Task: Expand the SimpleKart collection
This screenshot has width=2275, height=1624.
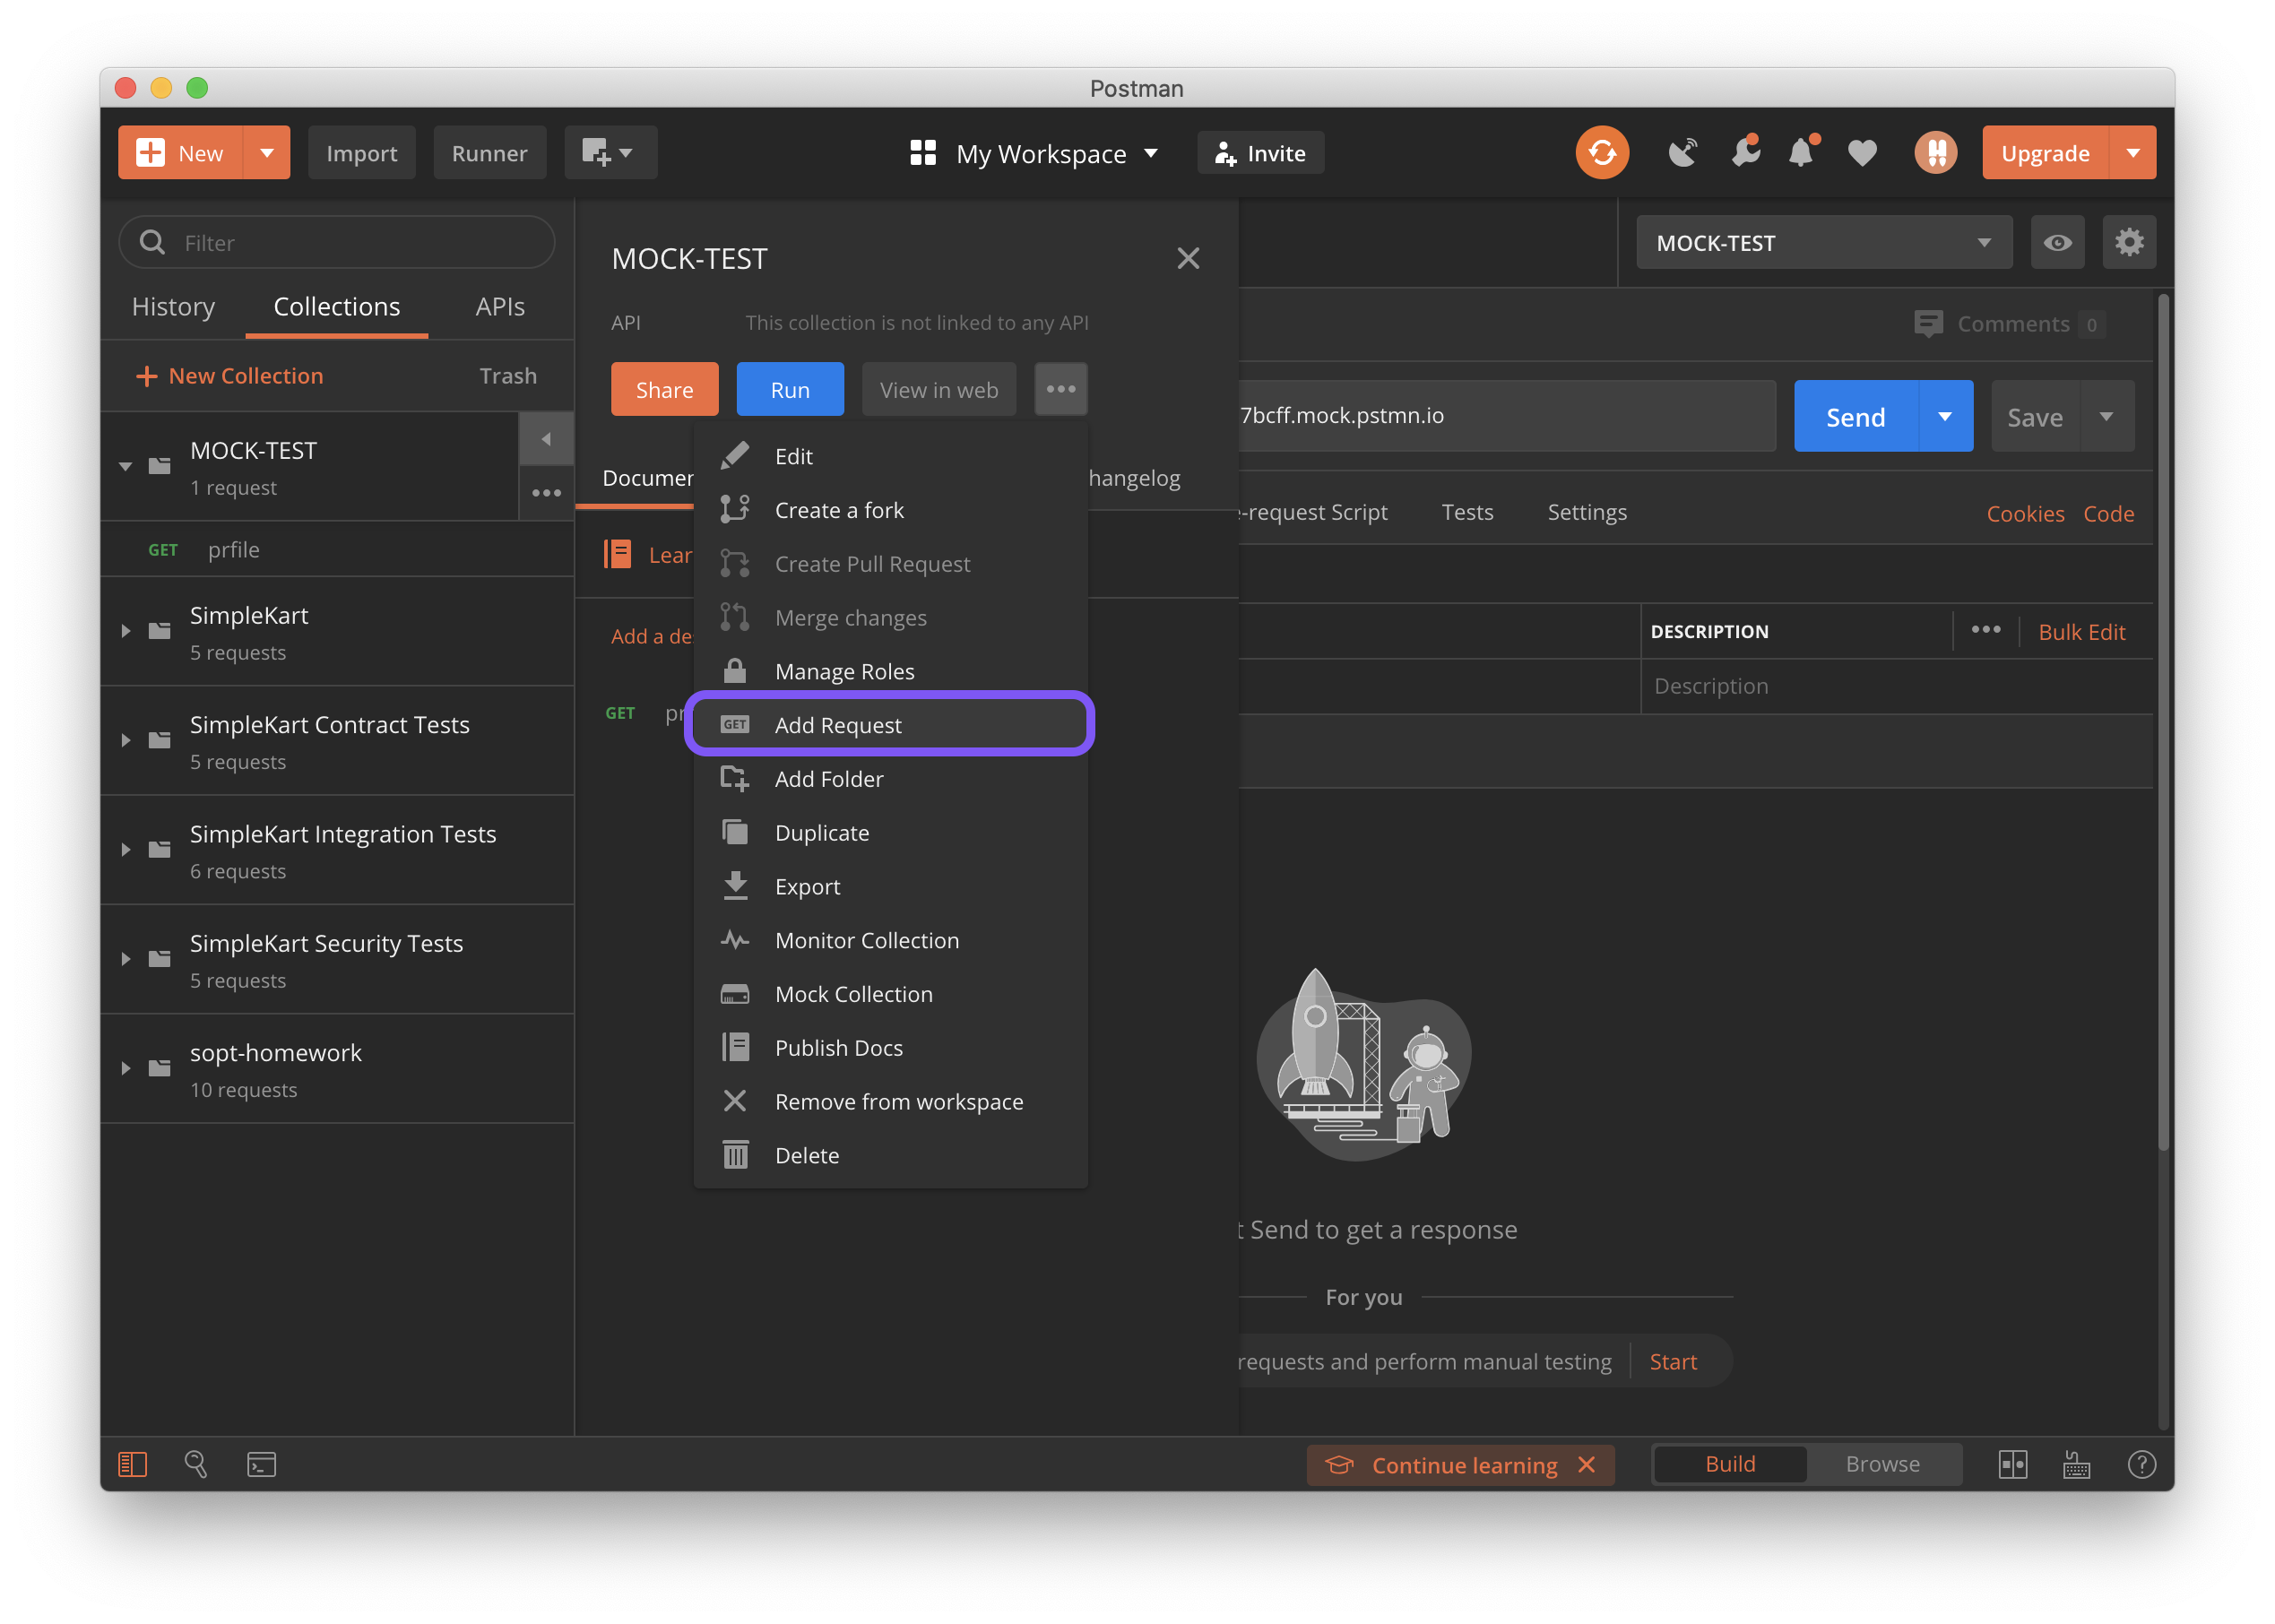Action: click(x=126, y=631)
